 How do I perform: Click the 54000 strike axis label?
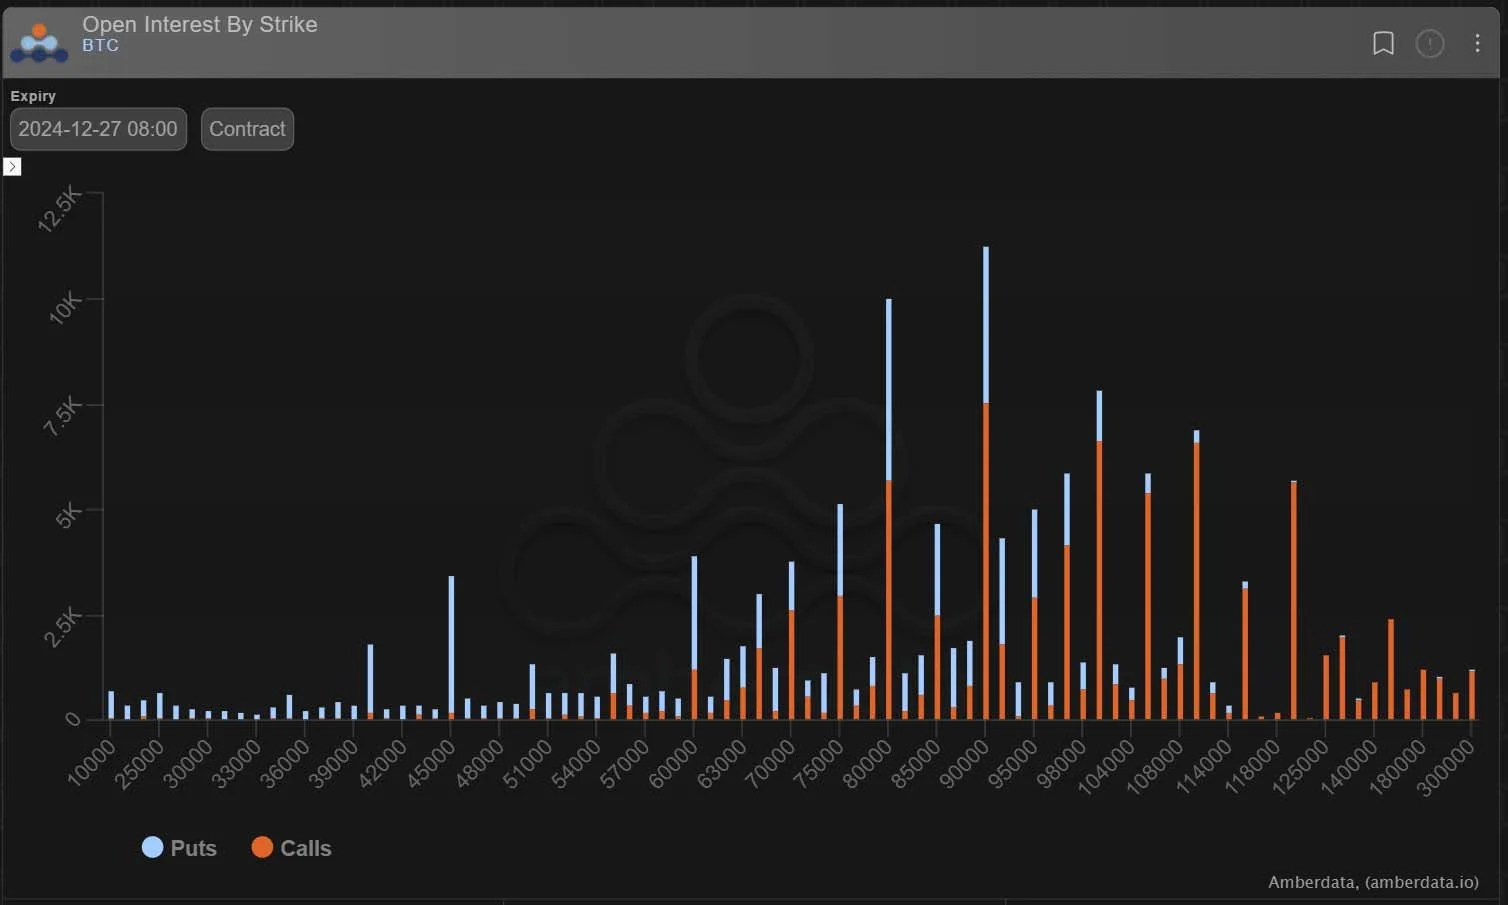point(576,765)
